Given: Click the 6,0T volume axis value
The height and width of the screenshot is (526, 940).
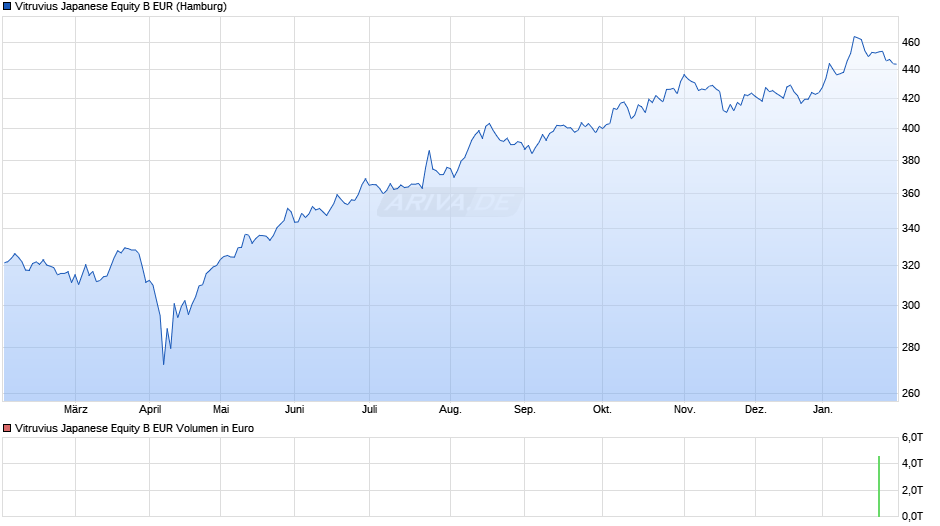Looking at the screenshot, I should (912, 437).
